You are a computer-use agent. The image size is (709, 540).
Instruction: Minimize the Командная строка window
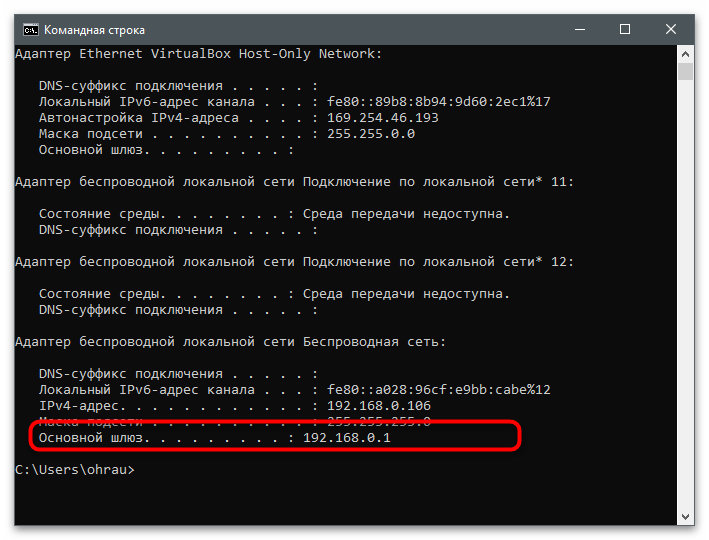point(580,29)
